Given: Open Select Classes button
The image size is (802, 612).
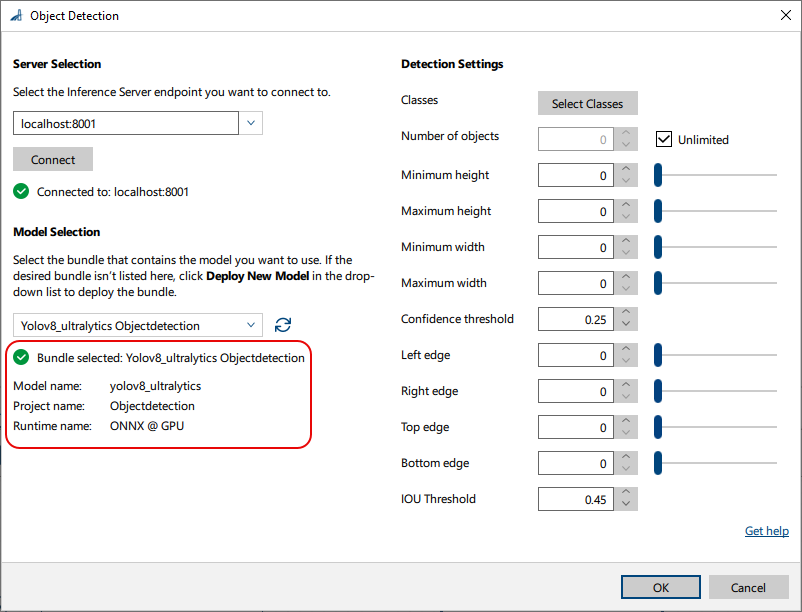Looking at the screenshot, I should 587,103.
